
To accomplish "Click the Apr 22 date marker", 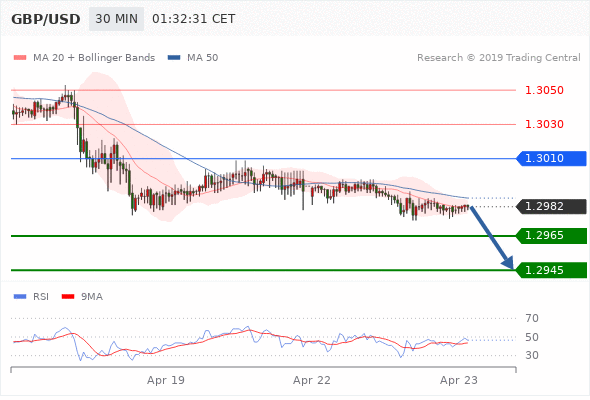I will (312, 380).
